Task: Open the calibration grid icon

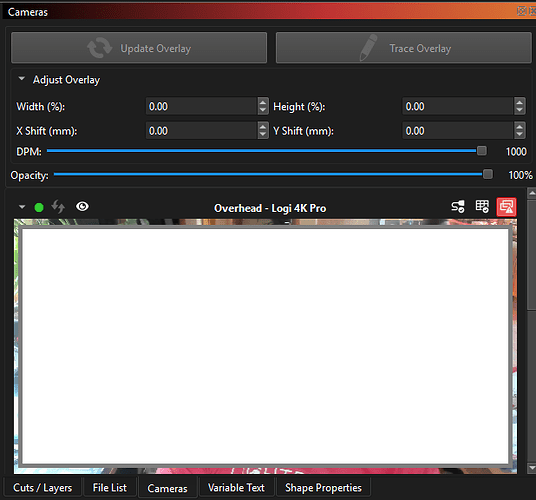Action: point(482,206)
